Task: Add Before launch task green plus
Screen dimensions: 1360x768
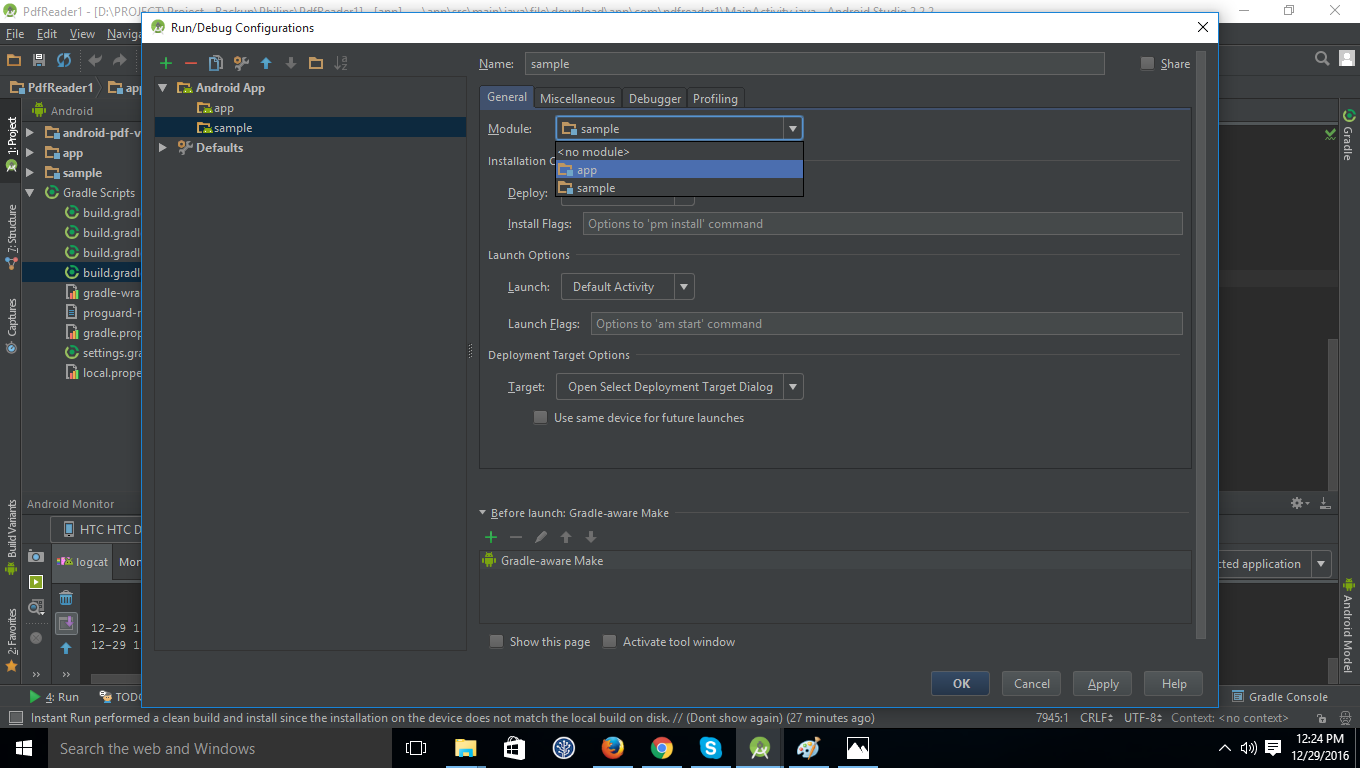Action: [x=491, y=537]
